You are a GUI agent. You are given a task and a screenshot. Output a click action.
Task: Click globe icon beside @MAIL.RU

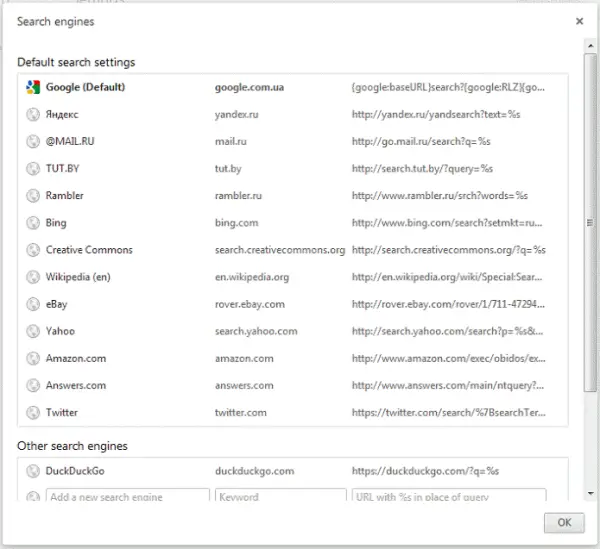pyautogui.click(x=33, y=142)
